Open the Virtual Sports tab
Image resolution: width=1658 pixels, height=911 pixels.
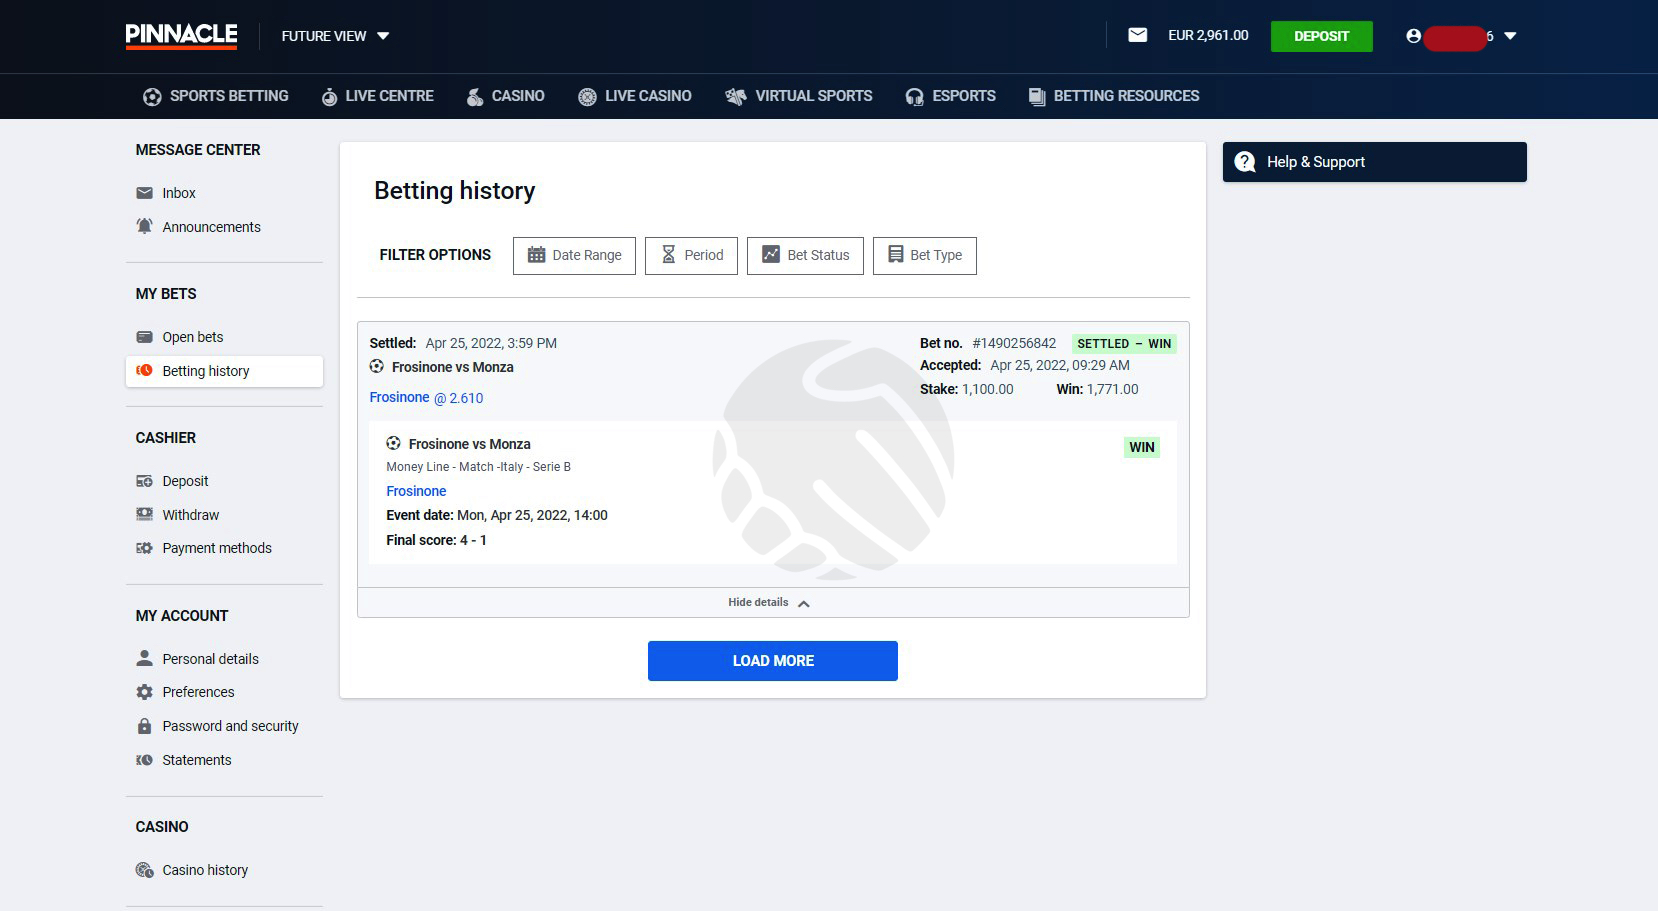pyautogui.click(x=799, y=96)
